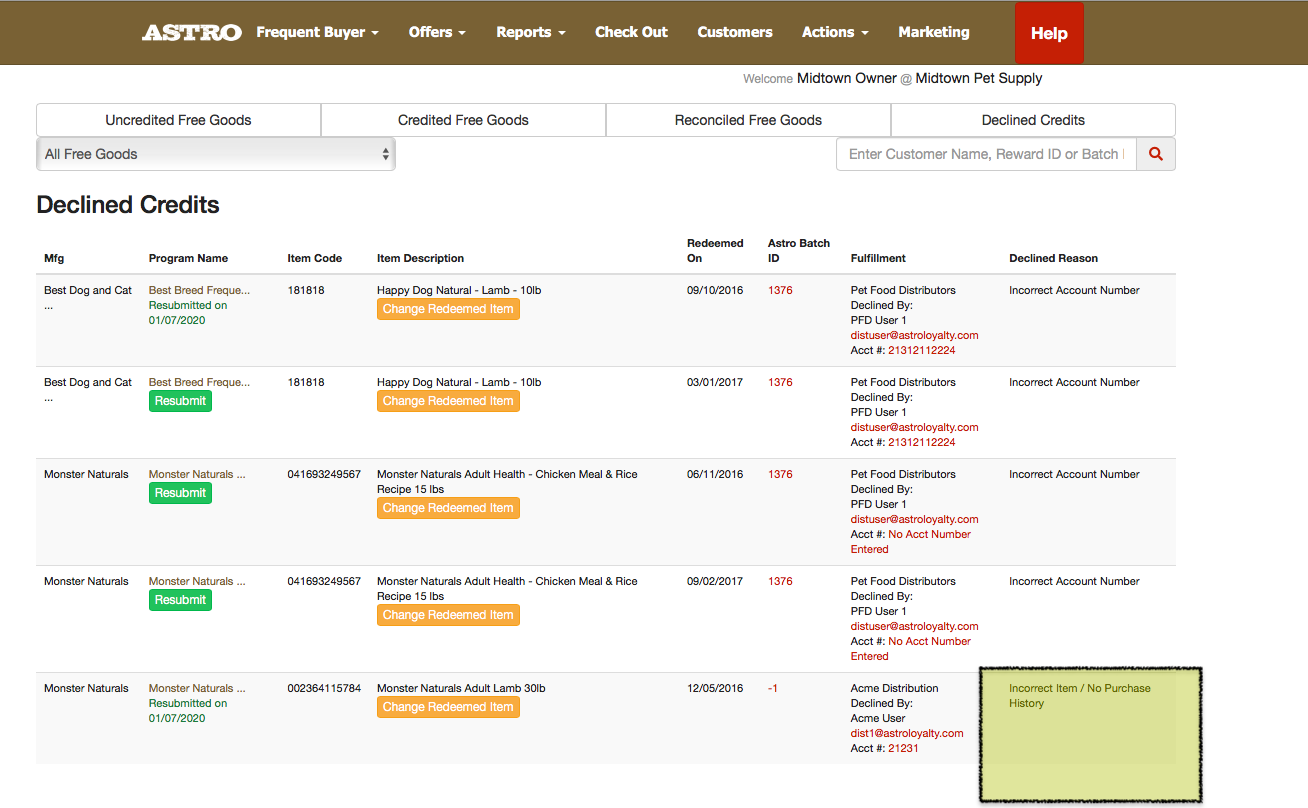The height and width of the screenshot is (808, 1308).
Task: Click the ASTRO logo
Action: point(192,32)
